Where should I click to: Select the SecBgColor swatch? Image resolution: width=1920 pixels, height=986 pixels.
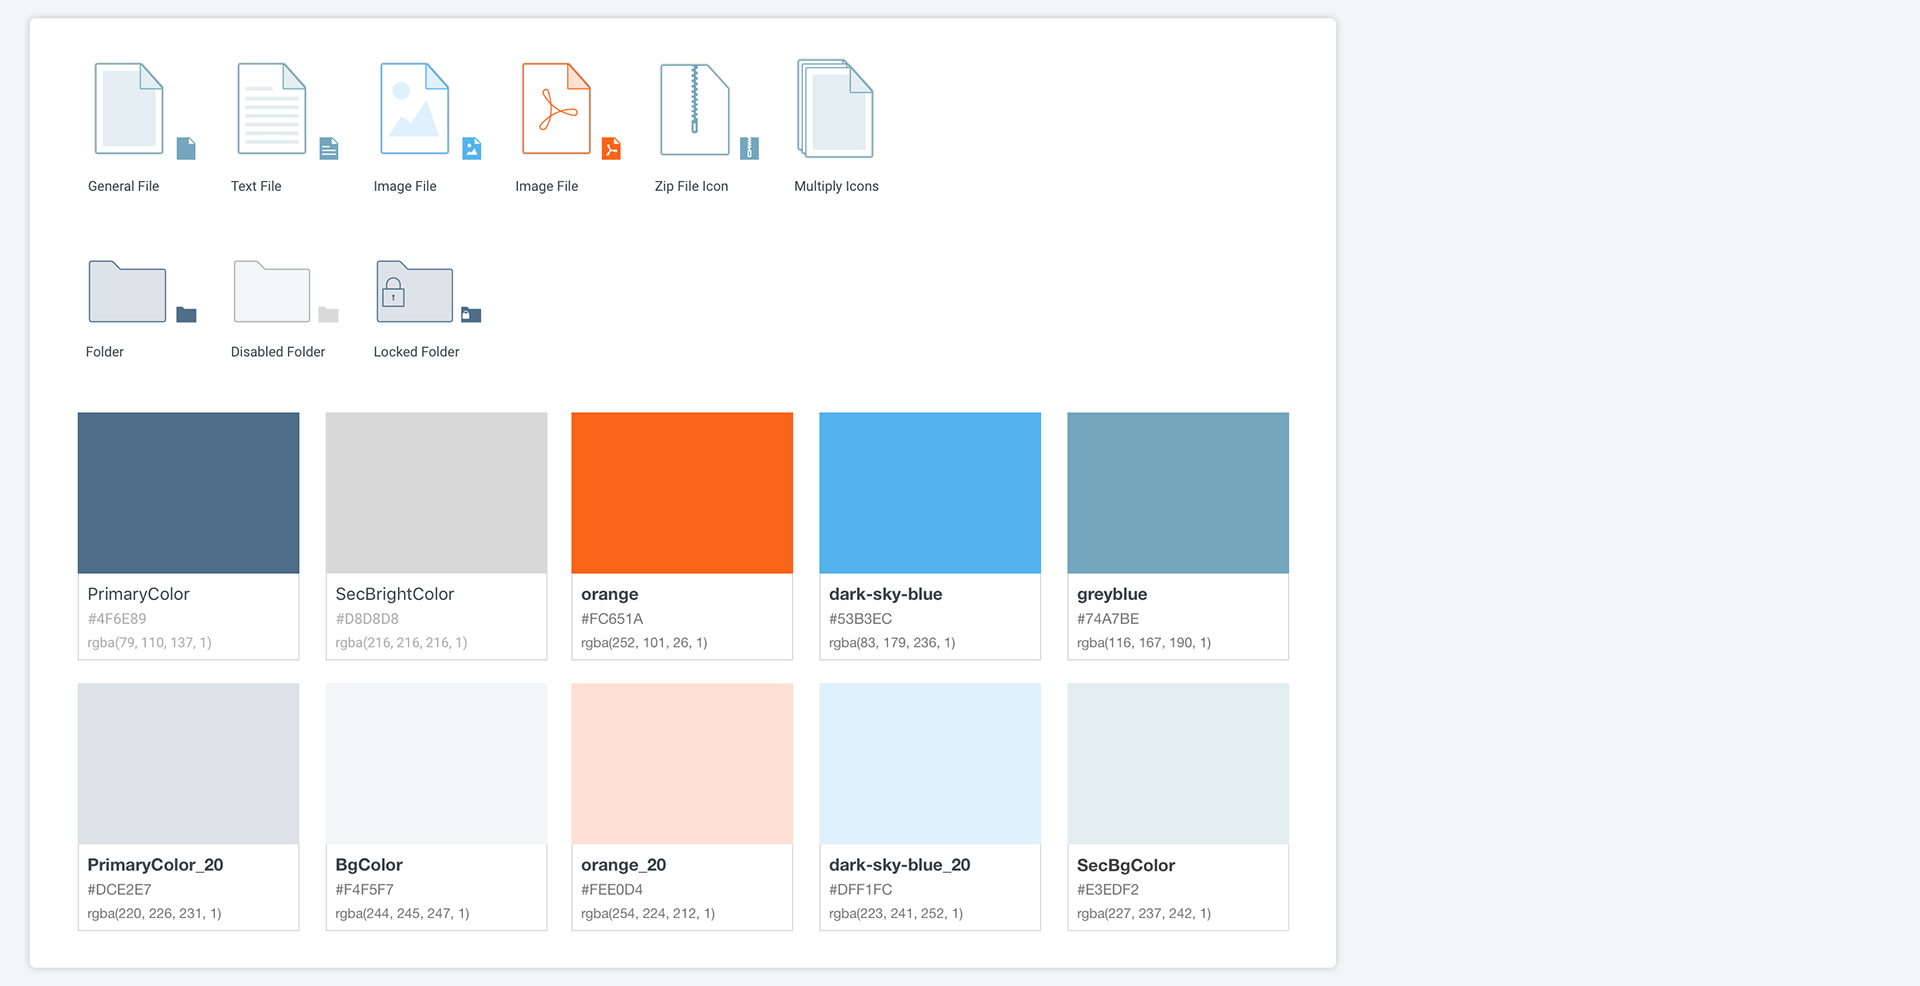click(1178, 764)
